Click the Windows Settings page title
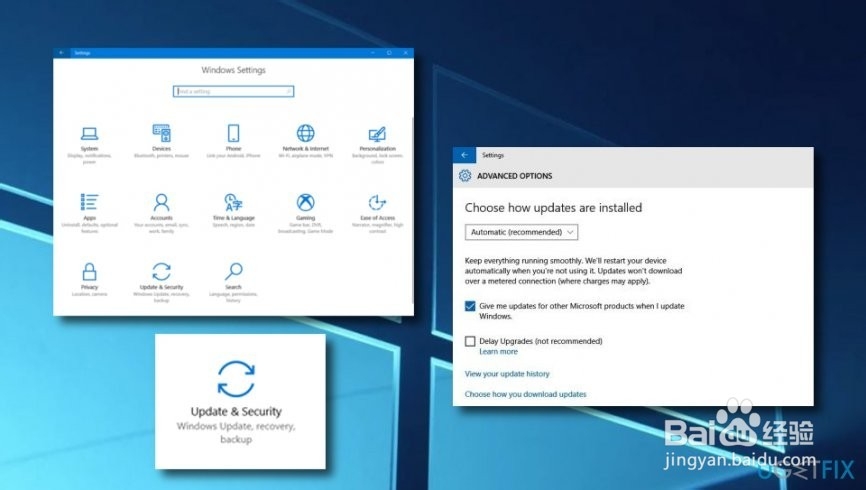 click(x=233, y=70)
